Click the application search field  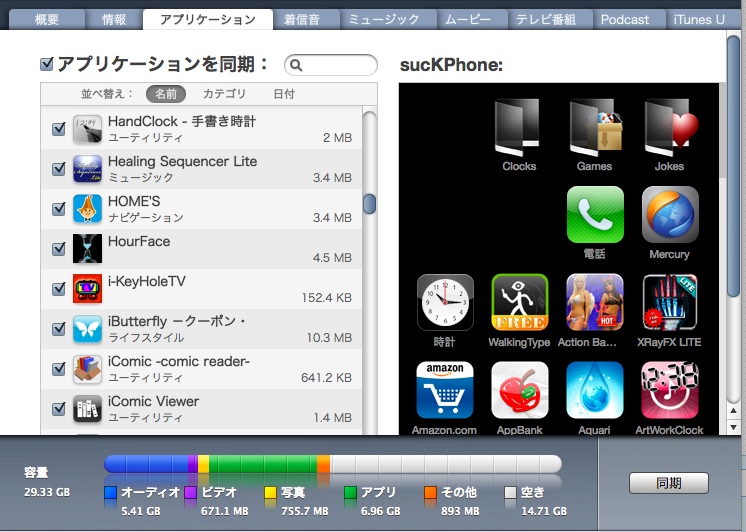pos(331,65)
